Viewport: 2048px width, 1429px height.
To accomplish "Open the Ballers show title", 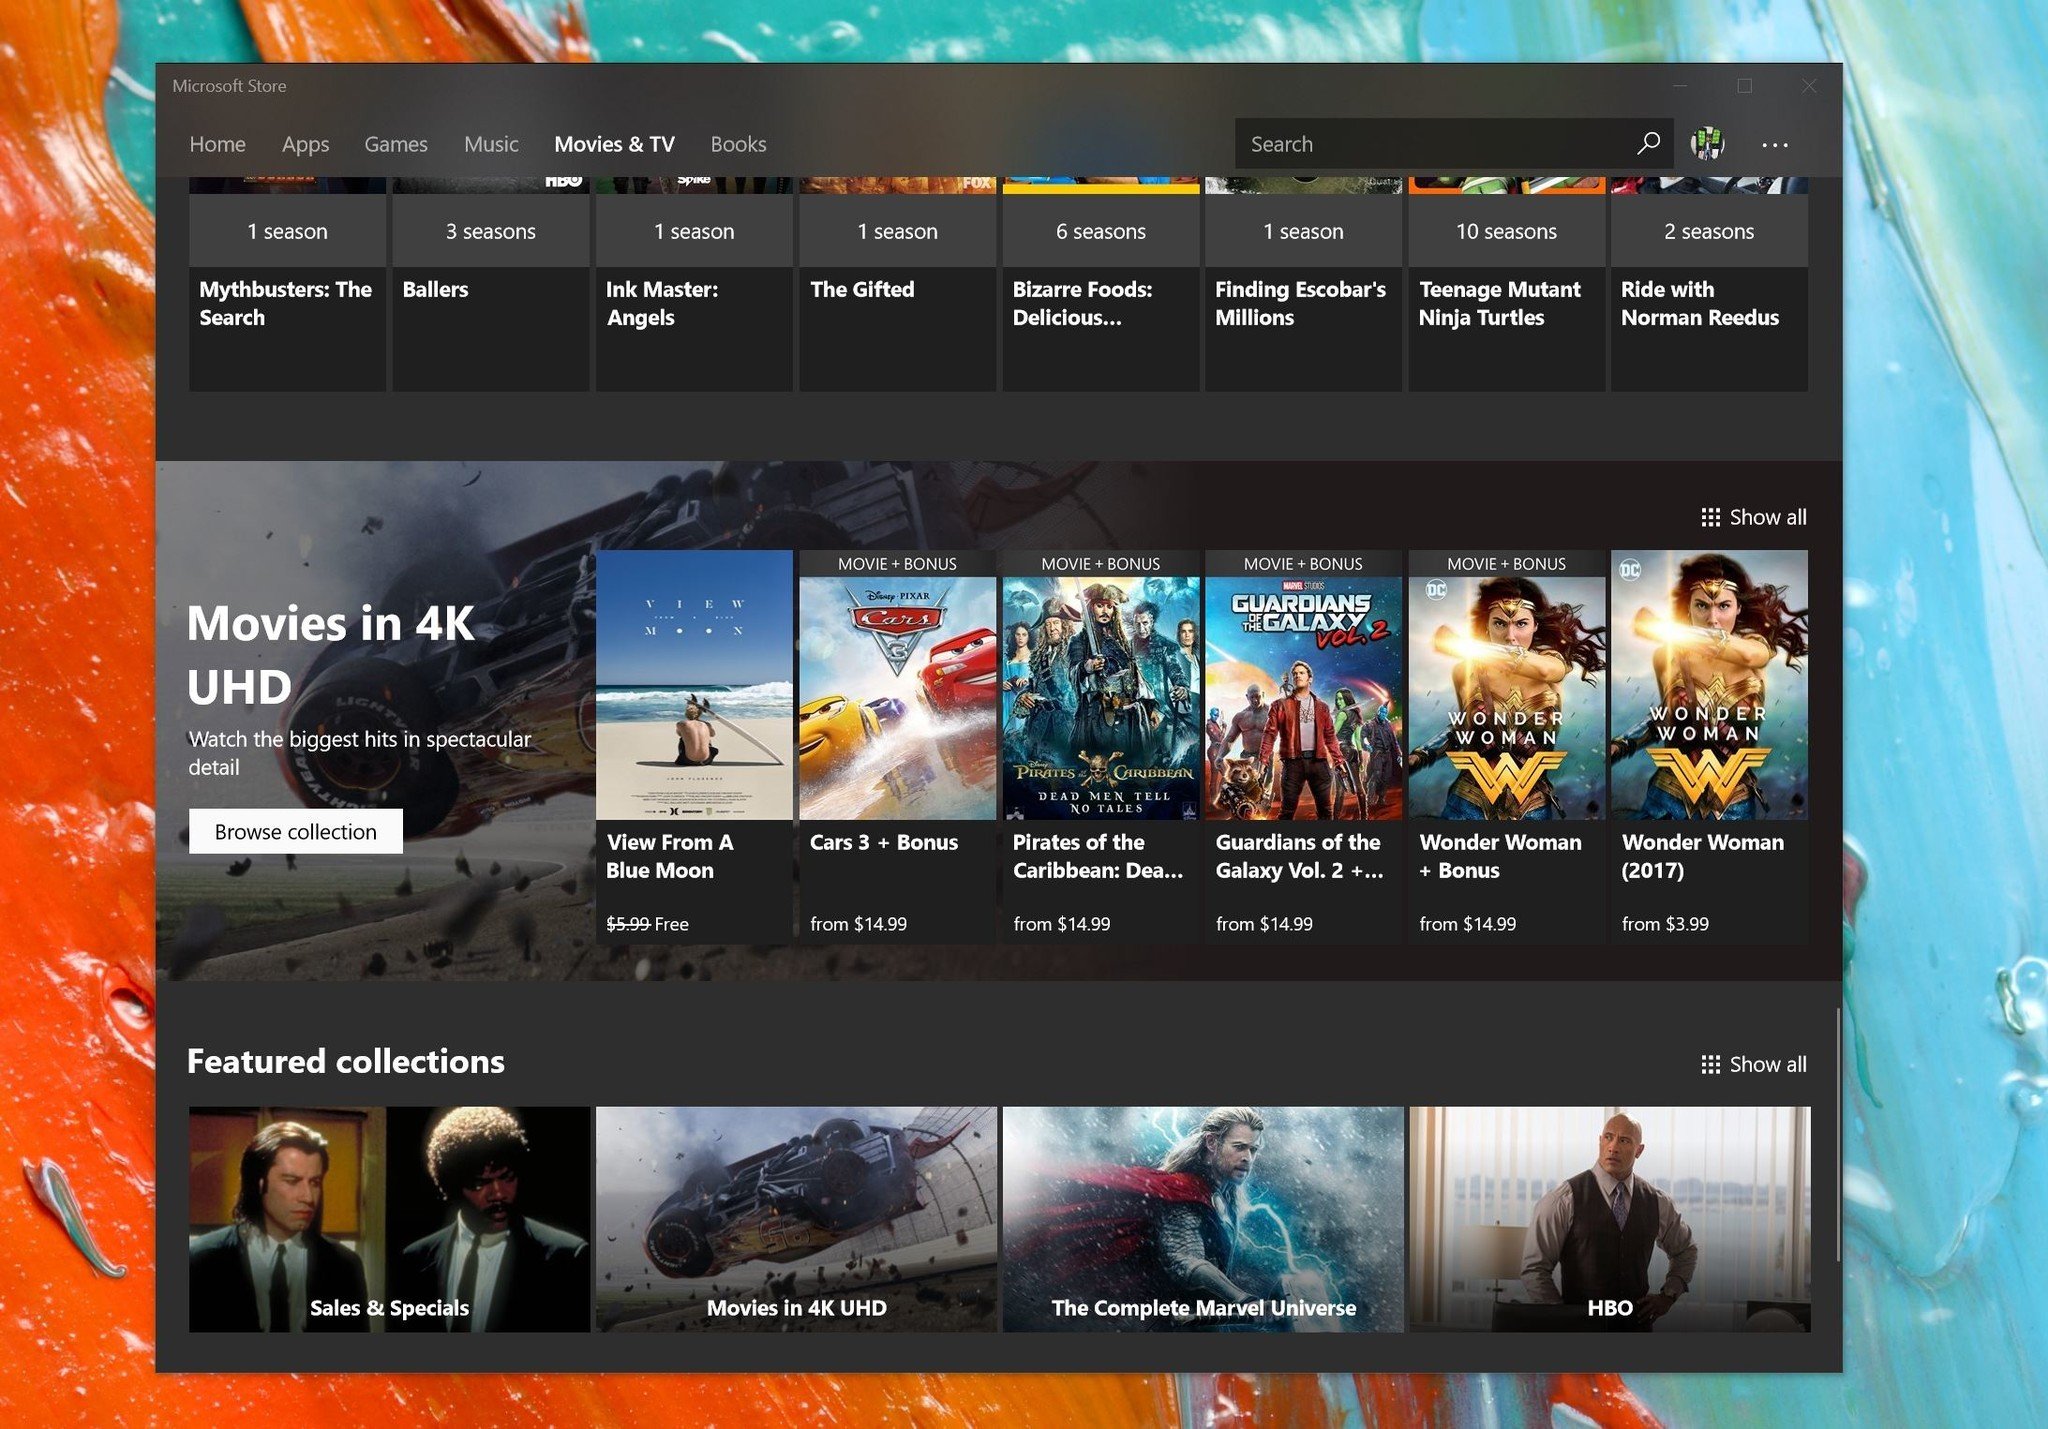I will tap(435, 289).
